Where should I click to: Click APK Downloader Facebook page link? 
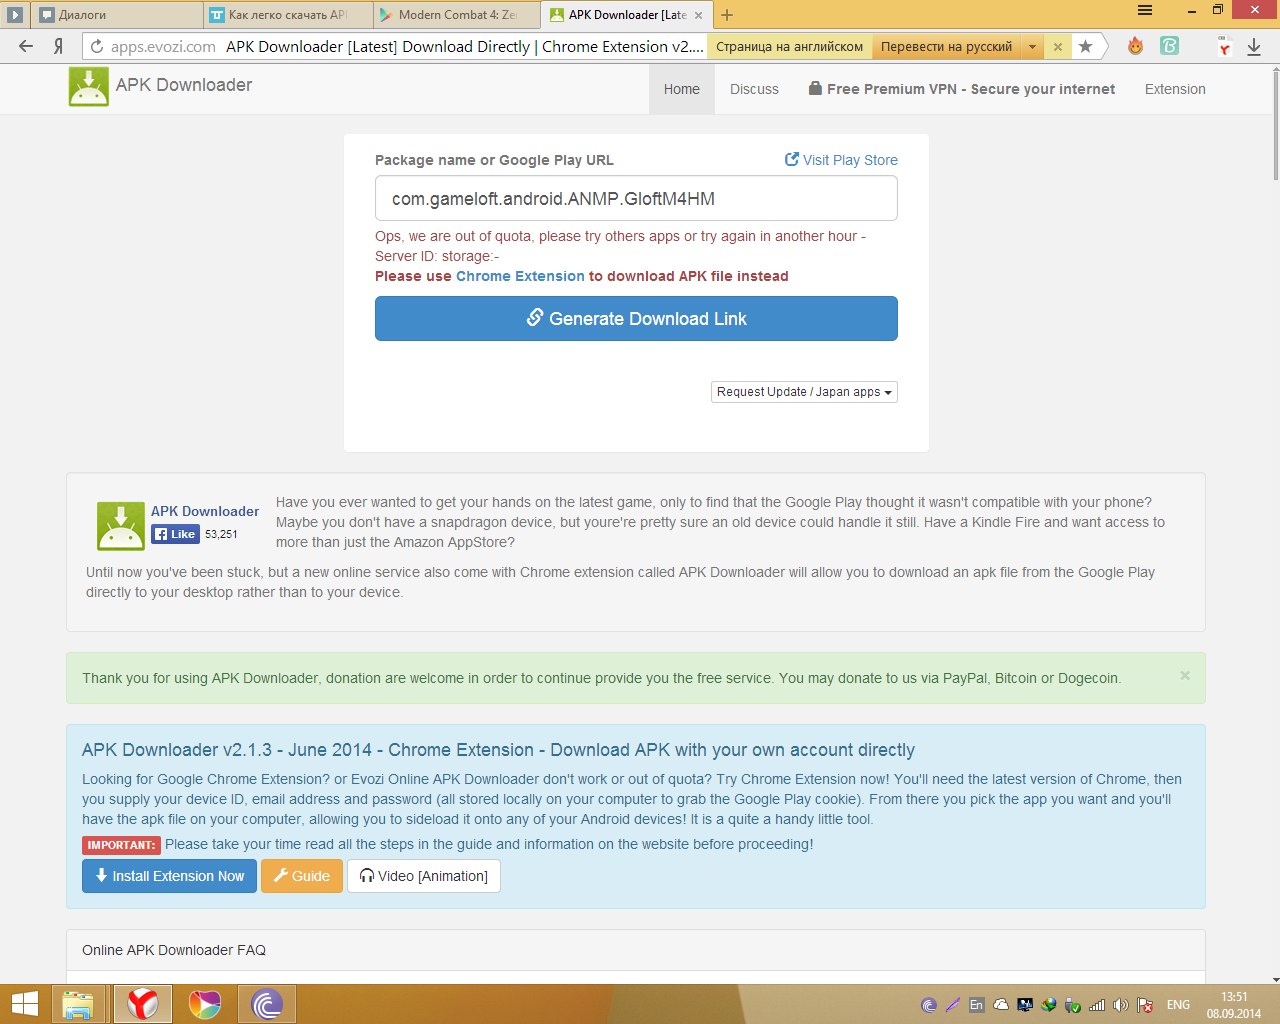[x=205, y=511]
